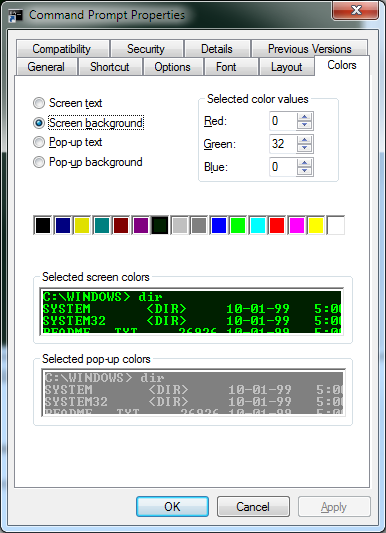Click the Apply button

point(334,507)
